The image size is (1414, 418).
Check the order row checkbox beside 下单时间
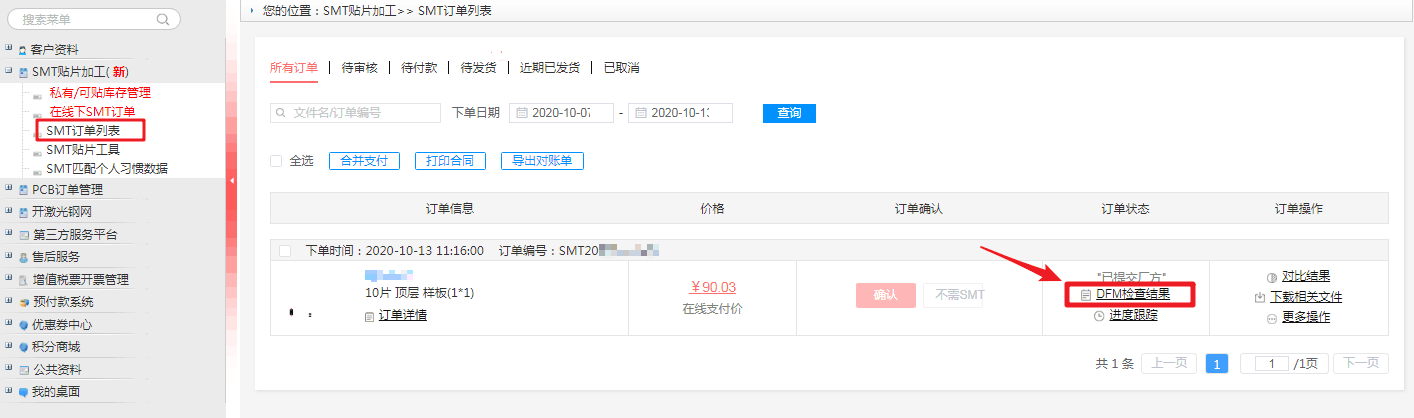[x=285, y=251]
